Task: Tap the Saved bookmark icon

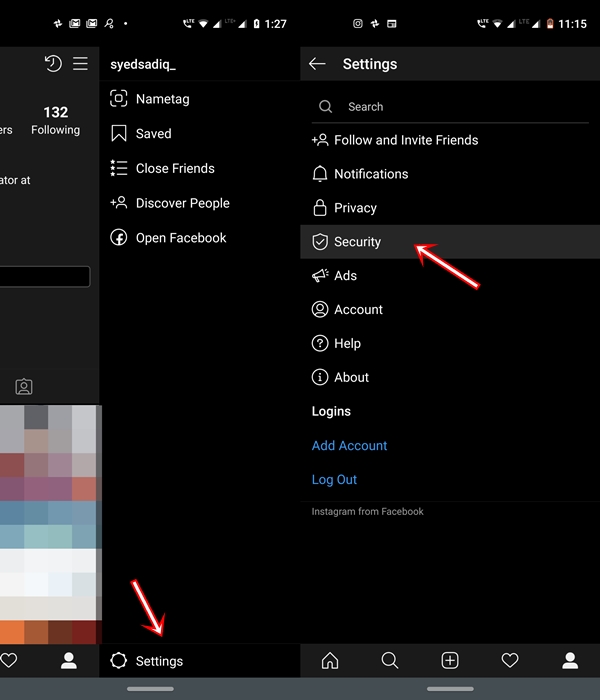Action: [119, 133]
